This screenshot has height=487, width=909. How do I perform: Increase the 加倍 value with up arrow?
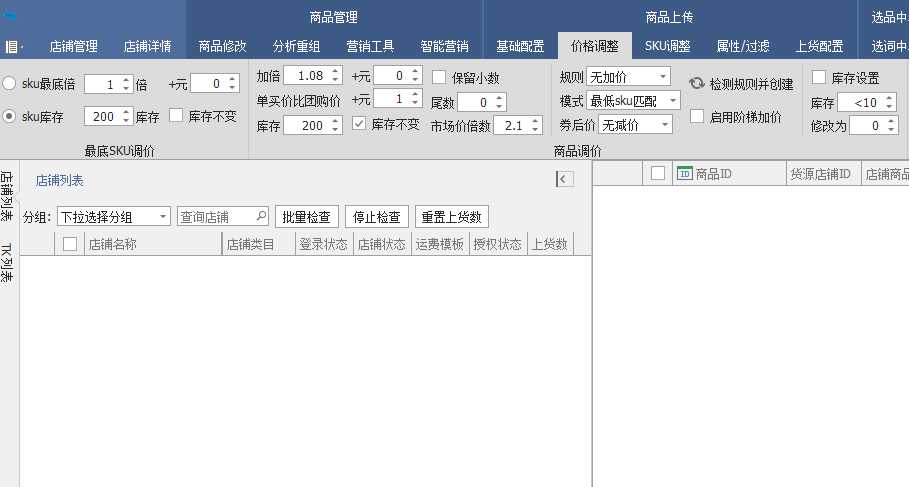click(x=336, y=71)
